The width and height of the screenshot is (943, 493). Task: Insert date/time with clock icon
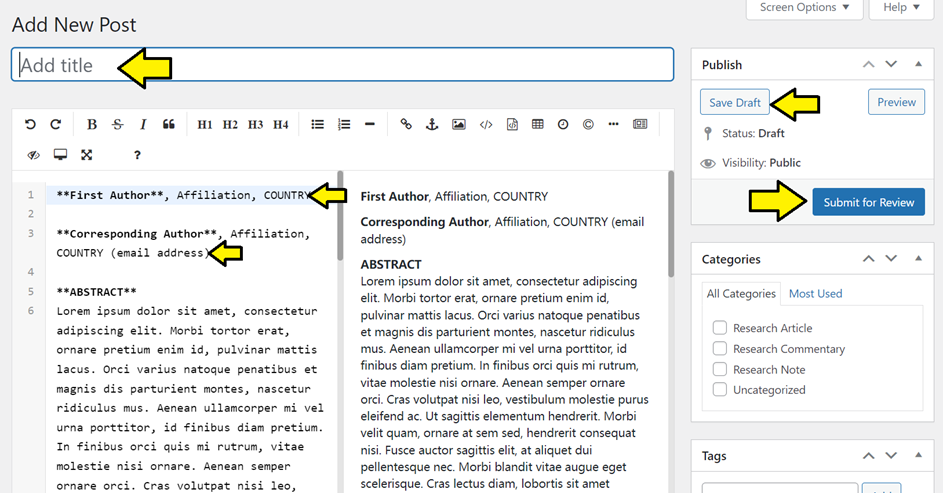click(x=563, y=124)
